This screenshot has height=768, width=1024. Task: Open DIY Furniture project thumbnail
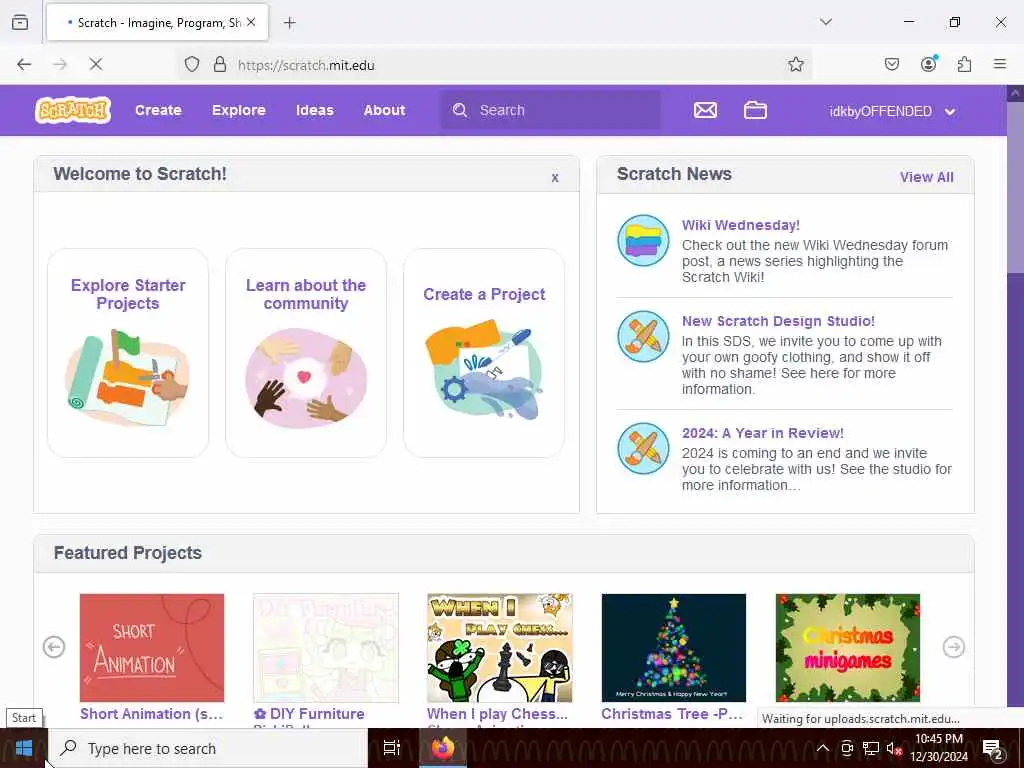326,648
